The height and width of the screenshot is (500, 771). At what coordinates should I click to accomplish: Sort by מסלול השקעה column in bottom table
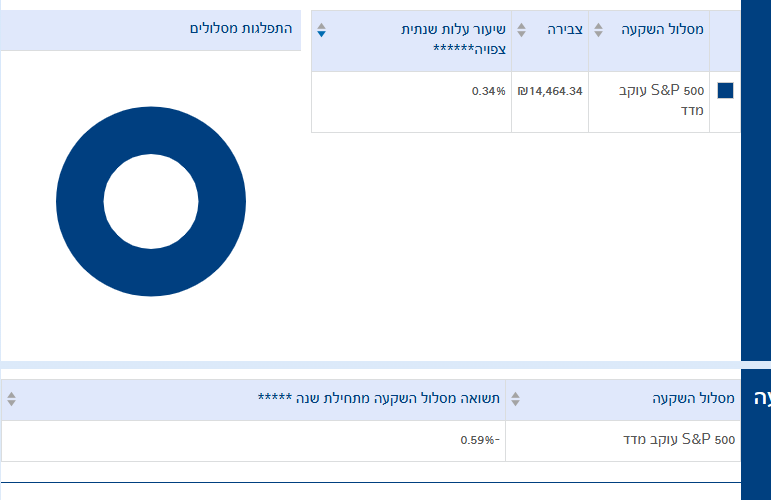pyautogui.click(x=515, y=399)
